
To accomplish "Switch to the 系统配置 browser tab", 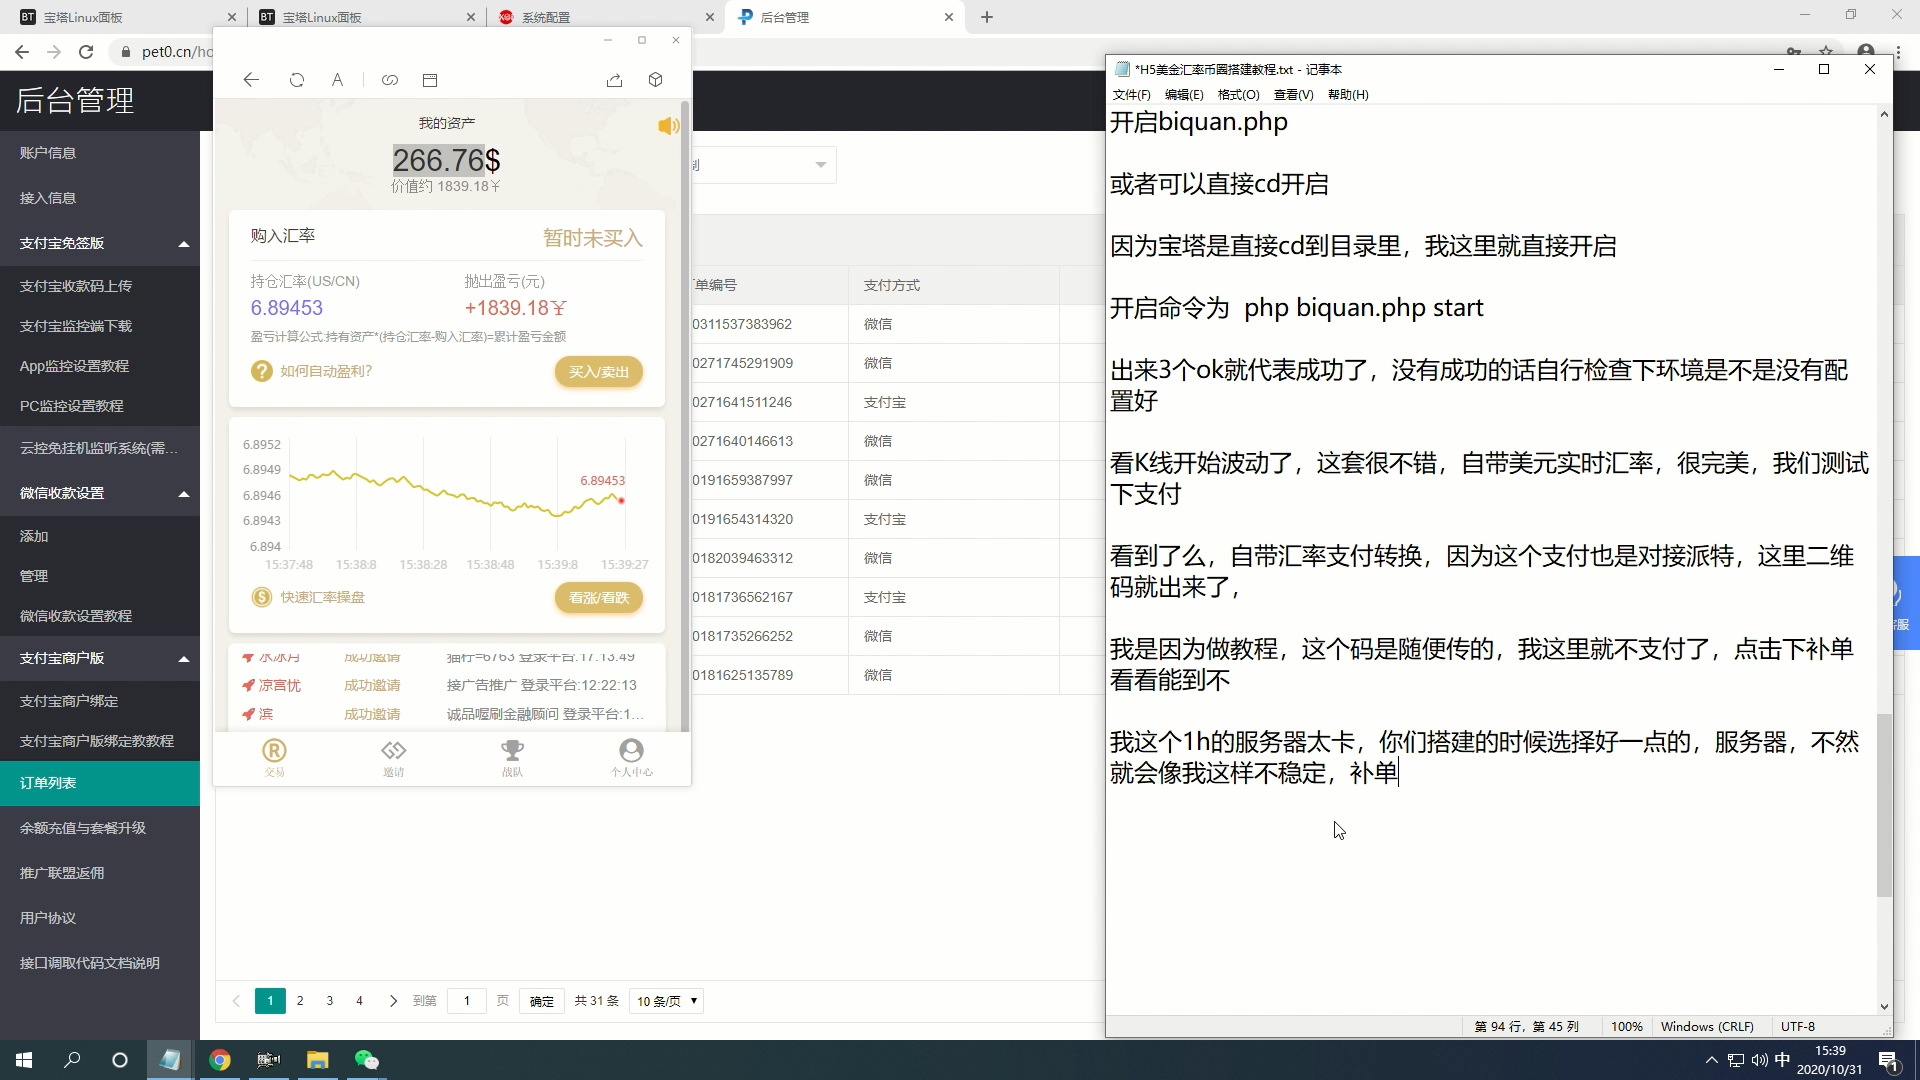I will coord(605,17).
